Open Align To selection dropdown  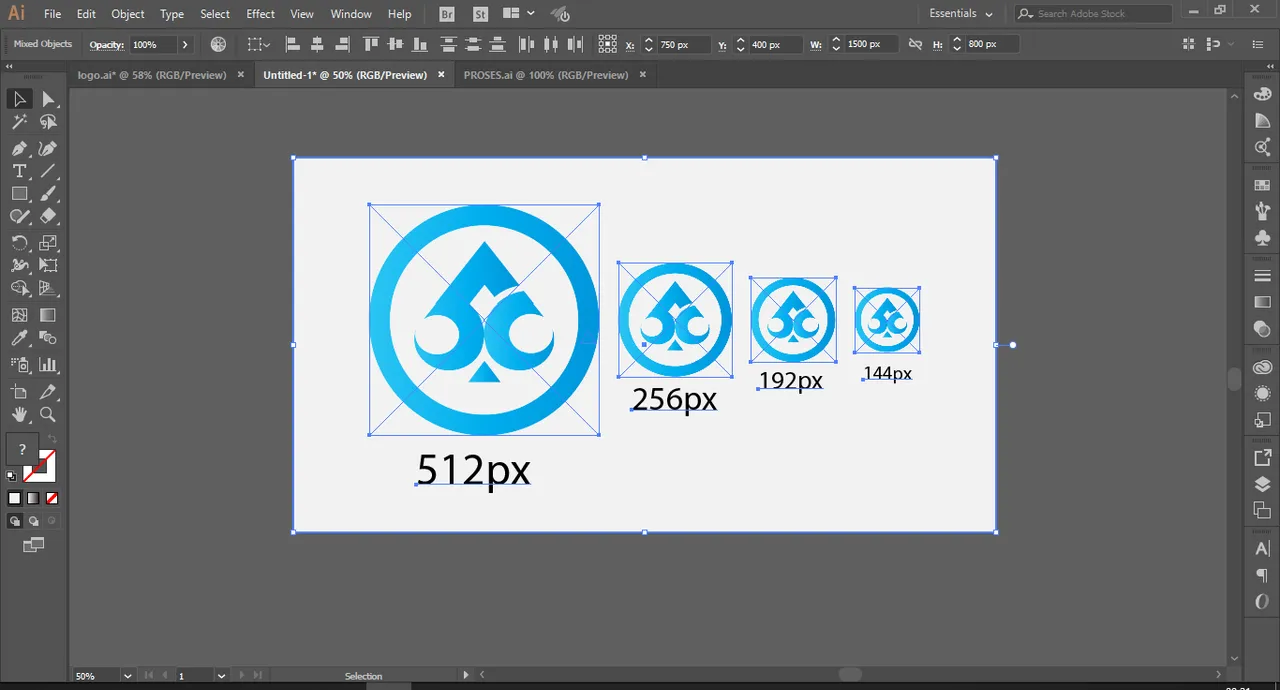tap(259, 45)
